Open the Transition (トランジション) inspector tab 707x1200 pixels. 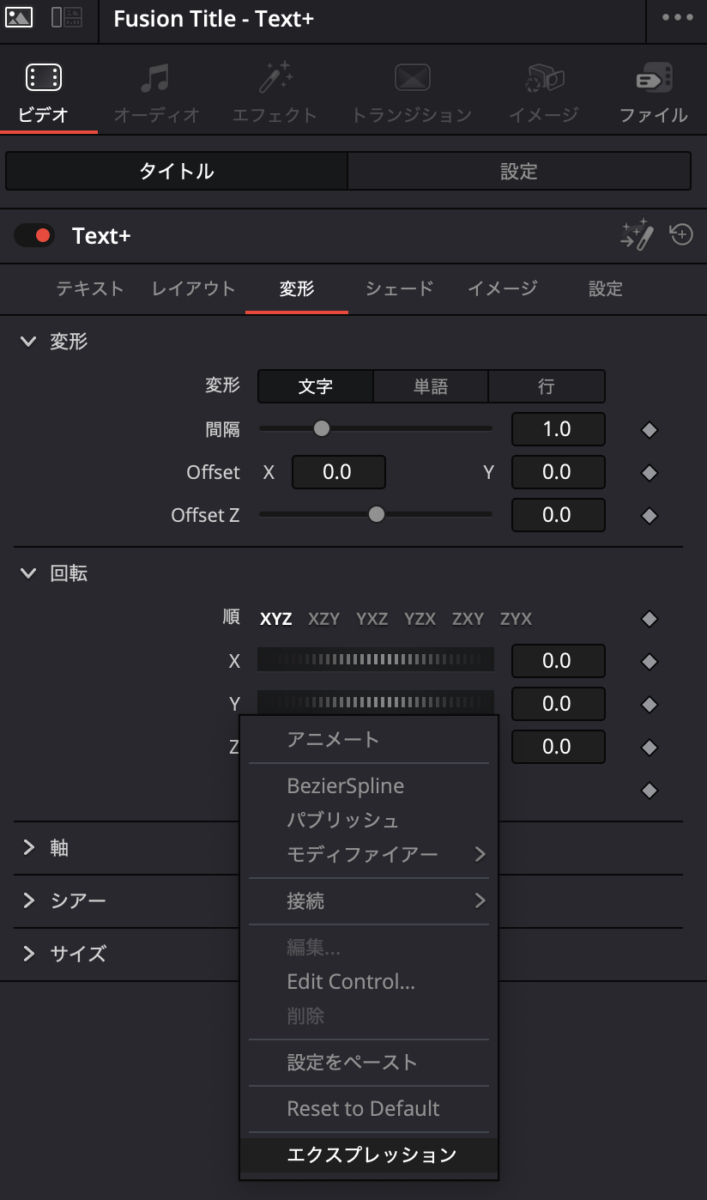[x=411, y=94]
